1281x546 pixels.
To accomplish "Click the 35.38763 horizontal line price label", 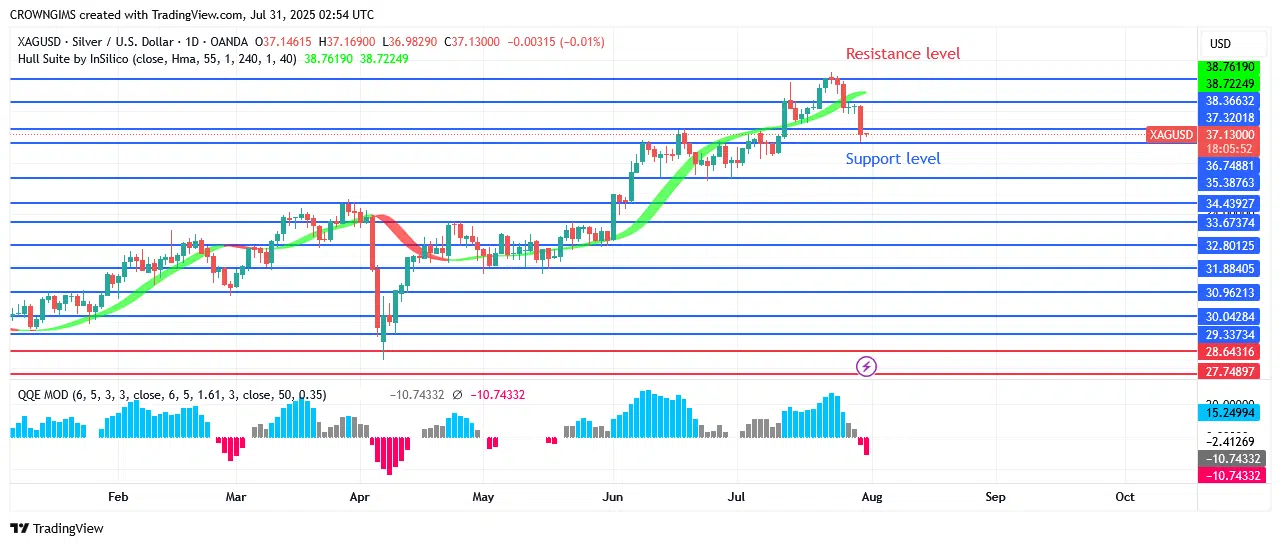I will click(x=1229, y=183).
